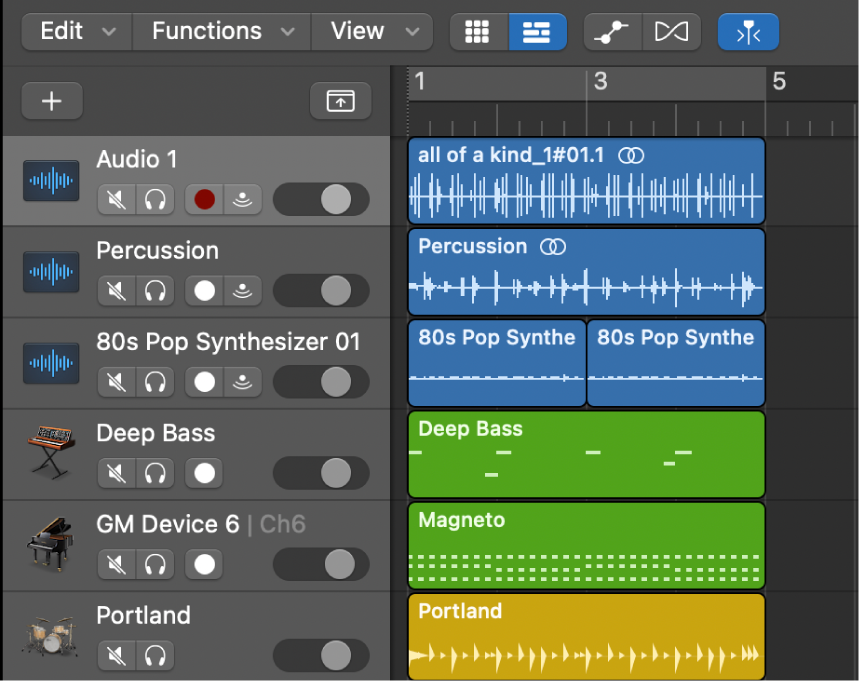Click the add track plus button
Screen dimensions: 860x682
click(51, 101)
